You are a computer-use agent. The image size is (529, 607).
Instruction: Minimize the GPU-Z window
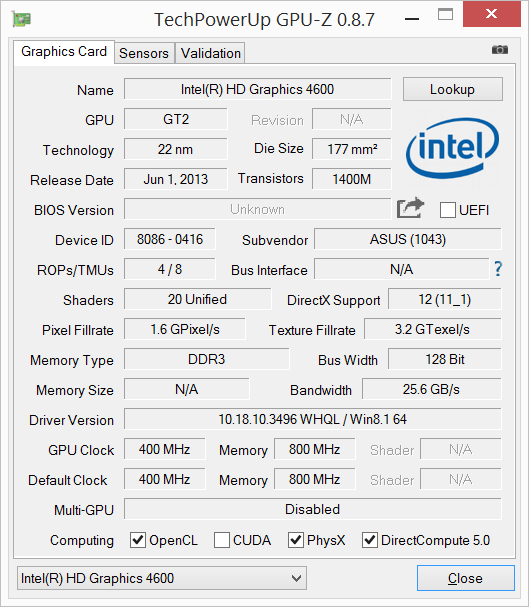click(413, 18)
